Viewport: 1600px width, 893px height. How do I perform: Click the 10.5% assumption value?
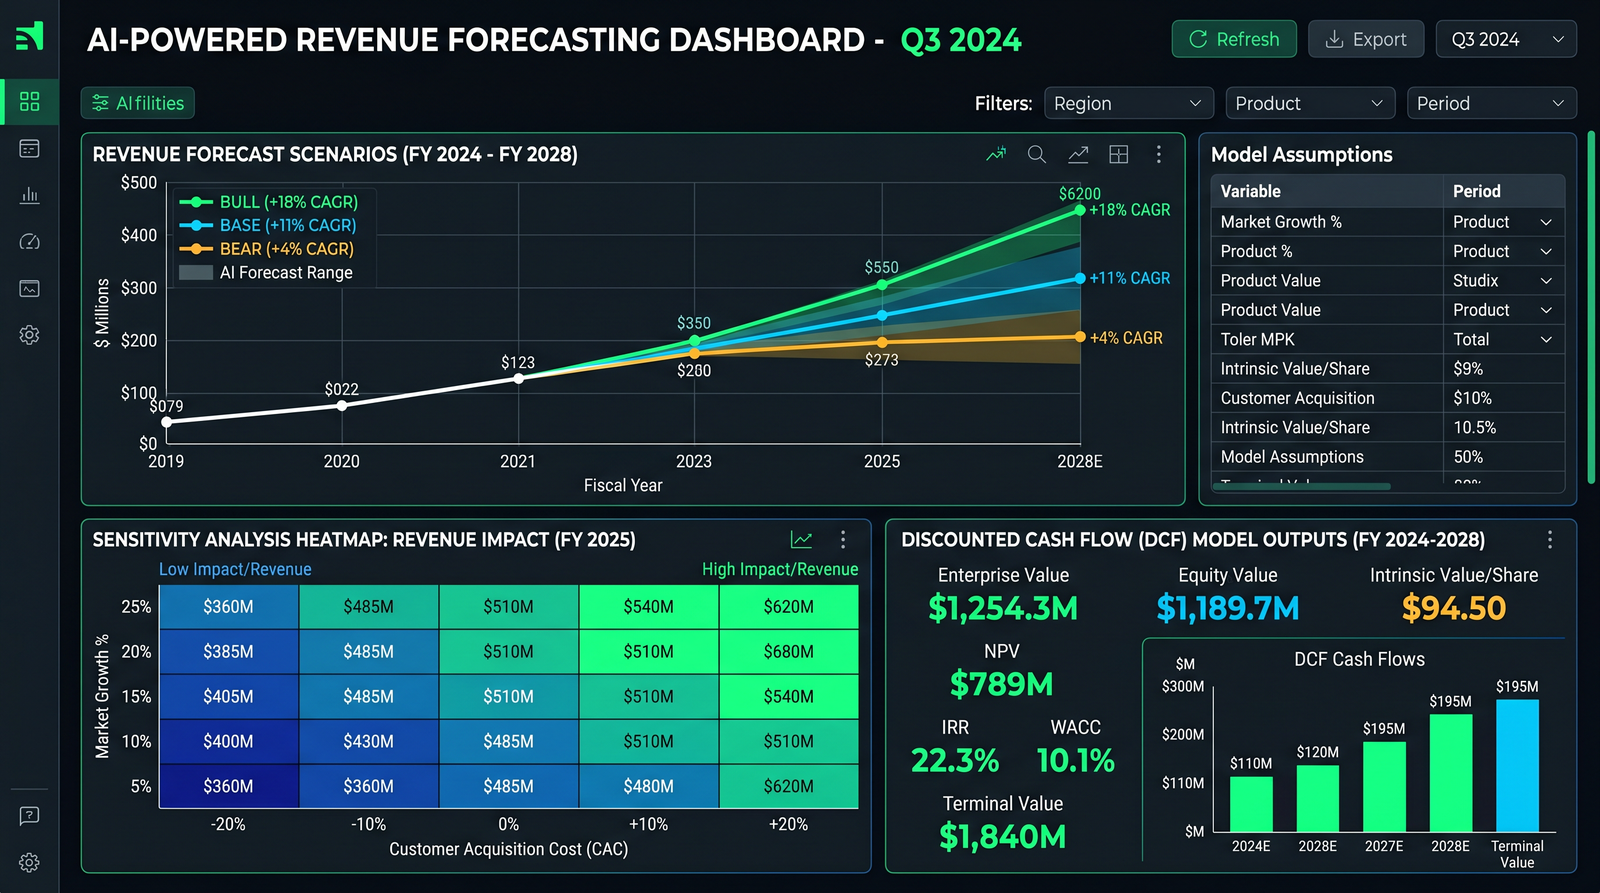coord(1475,428)
